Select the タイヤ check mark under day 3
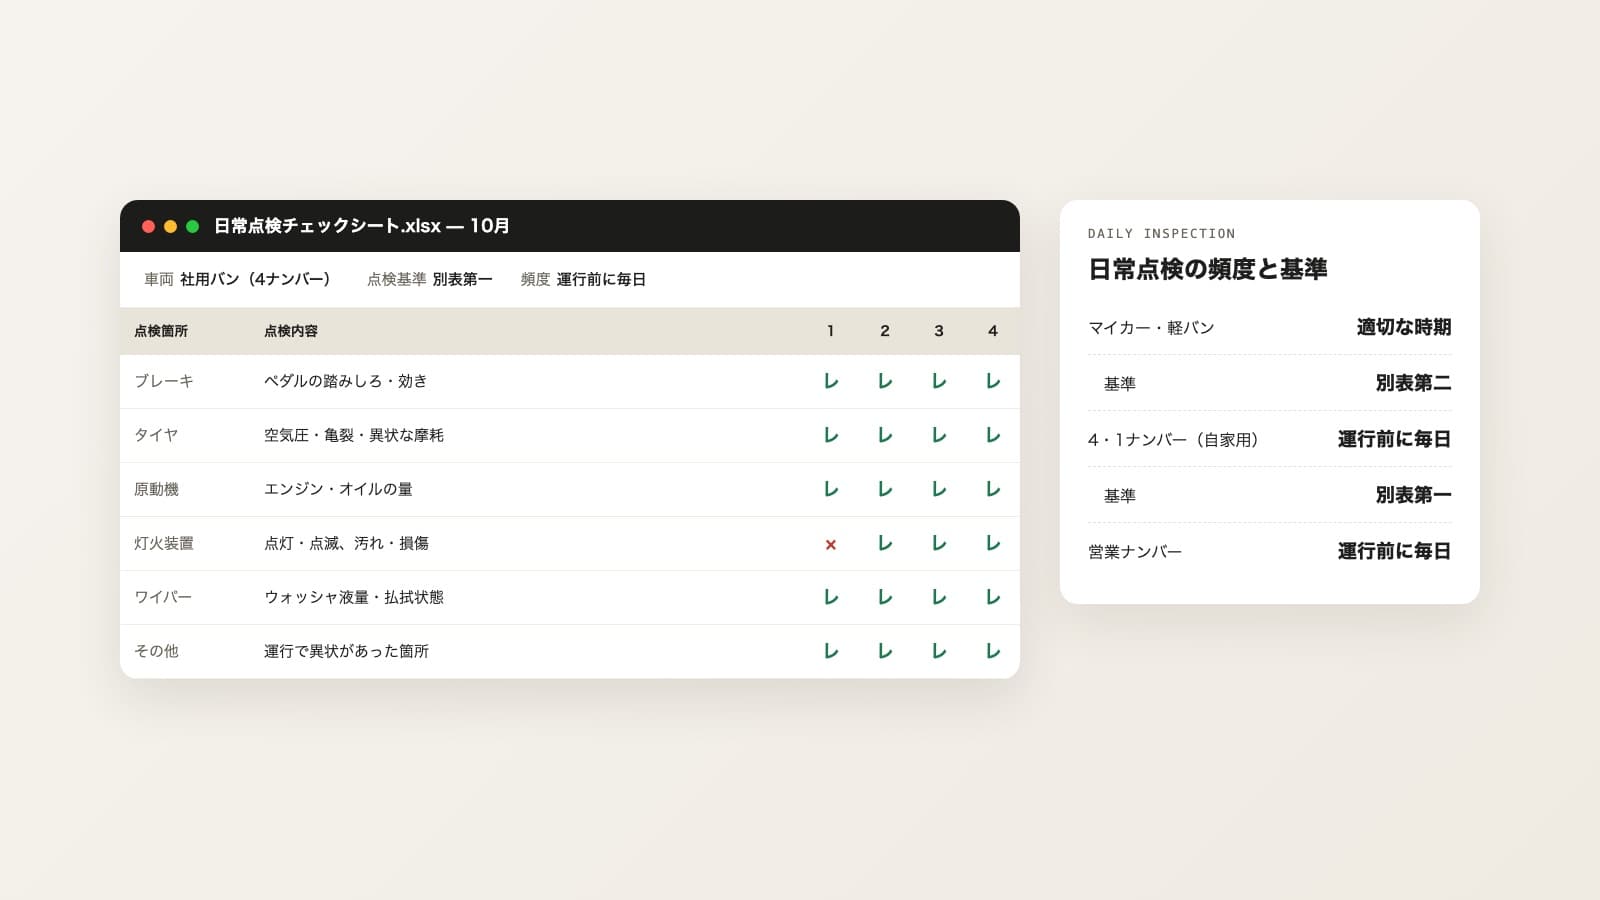 (939, 435)
